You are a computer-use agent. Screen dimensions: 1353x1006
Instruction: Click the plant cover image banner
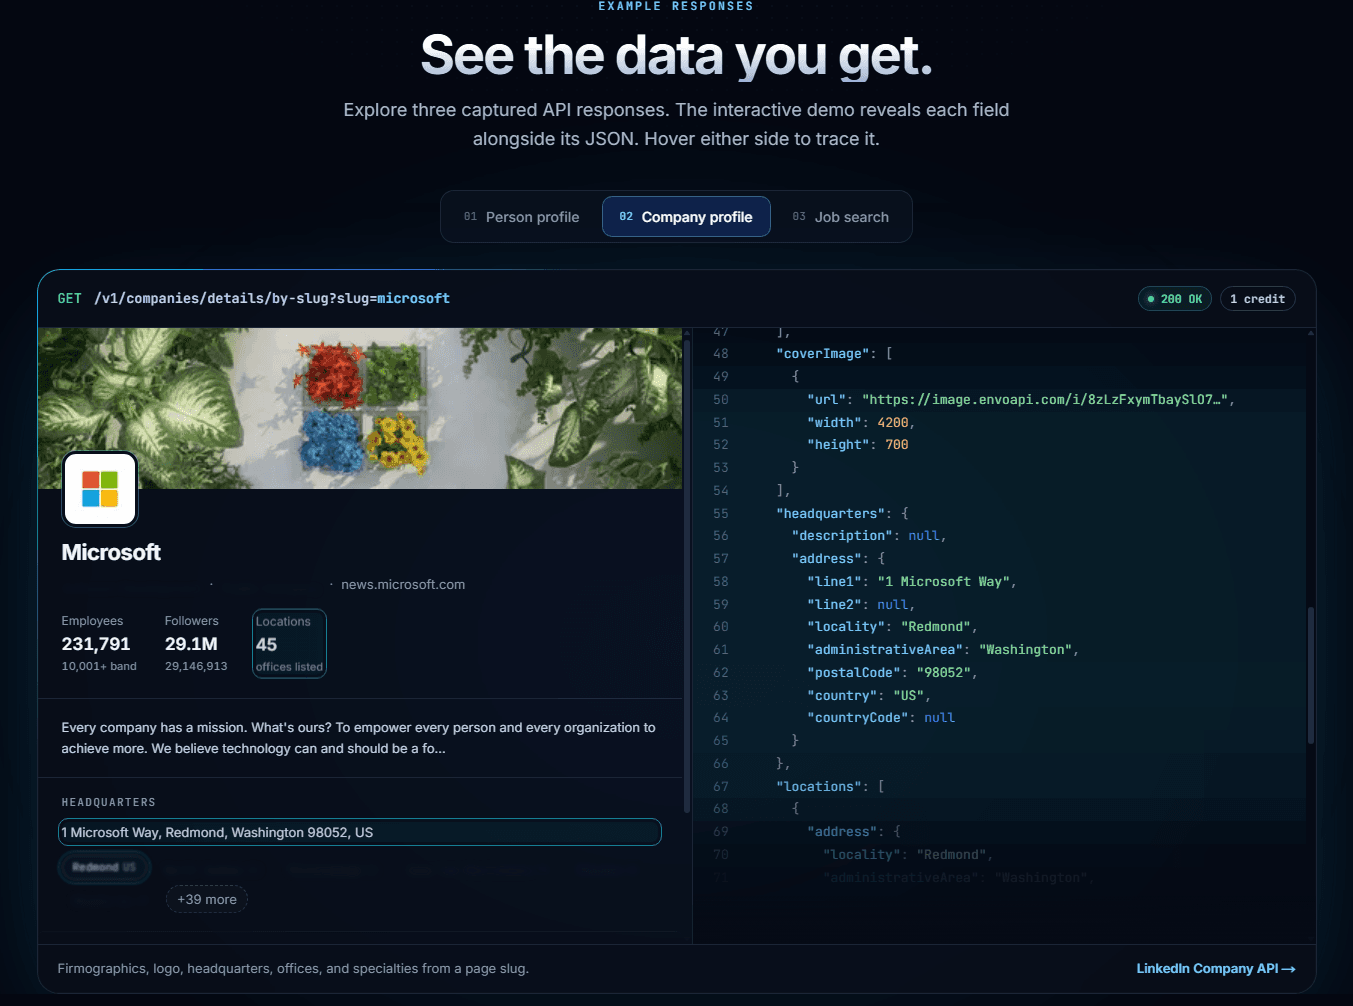pyautogui.click(x=360, y=408)
